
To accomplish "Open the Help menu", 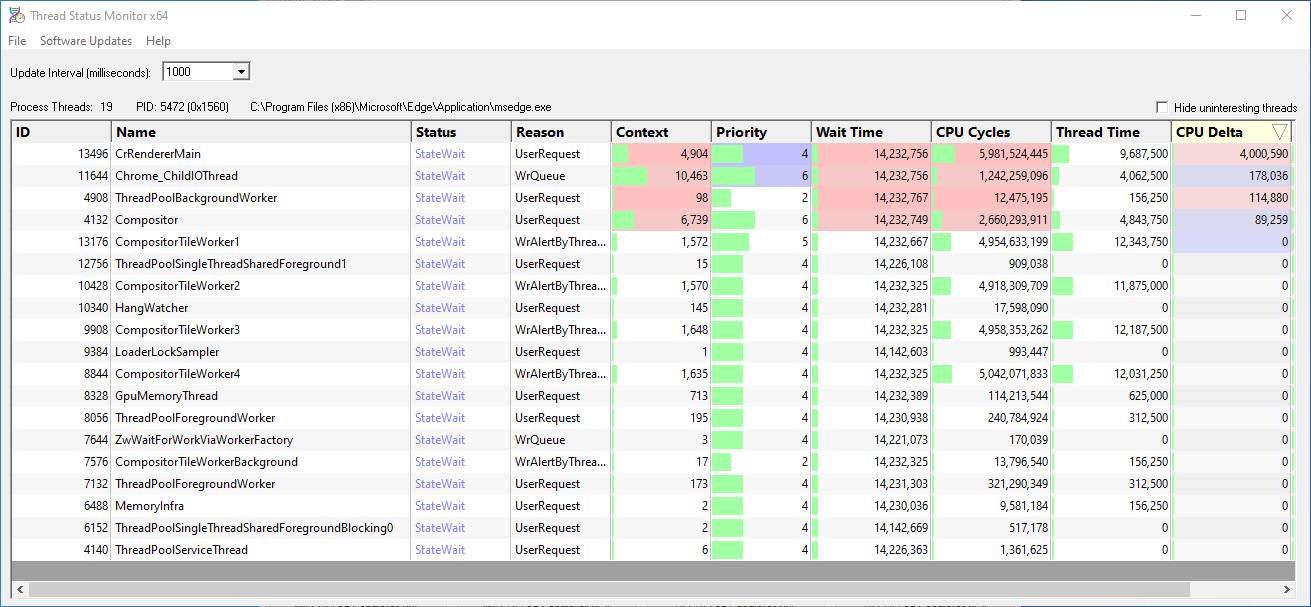I will point(158,41).
